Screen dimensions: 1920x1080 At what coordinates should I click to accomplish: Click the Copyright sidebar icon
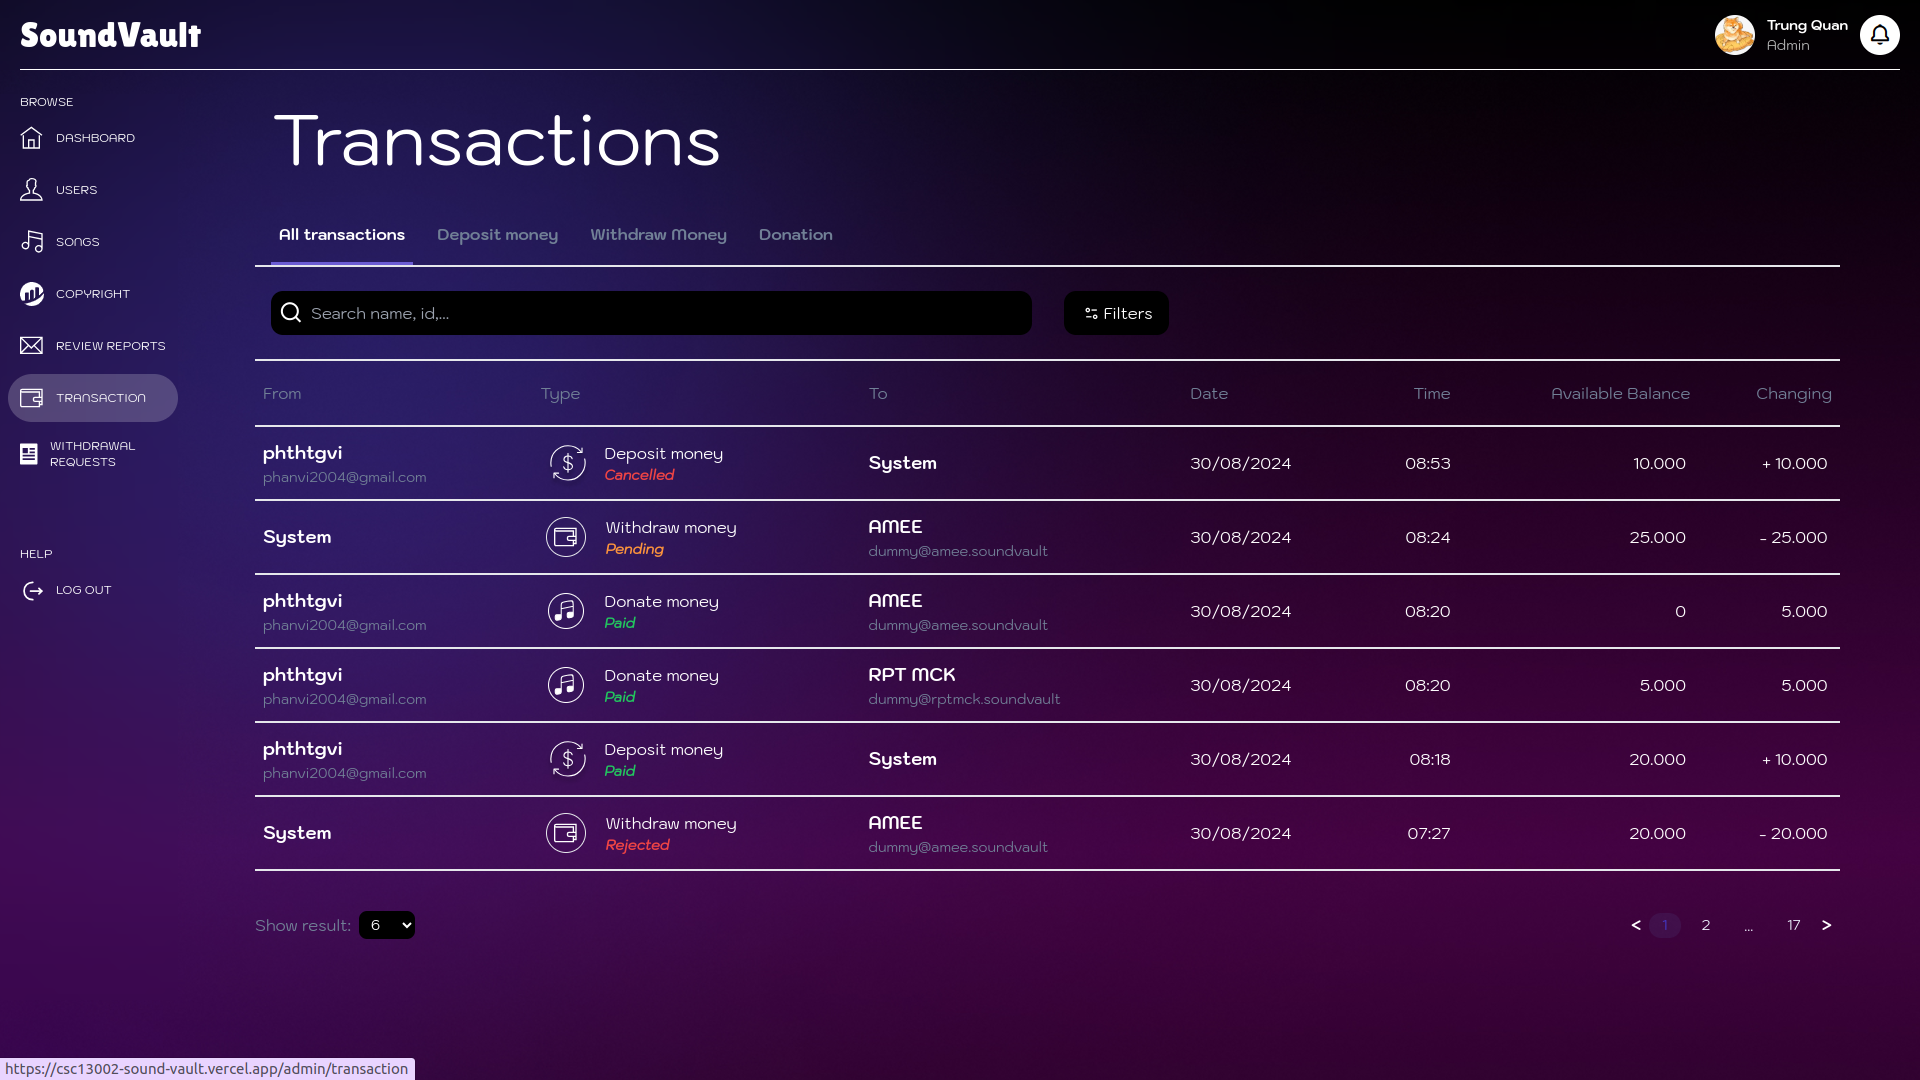tap(32, 293)
